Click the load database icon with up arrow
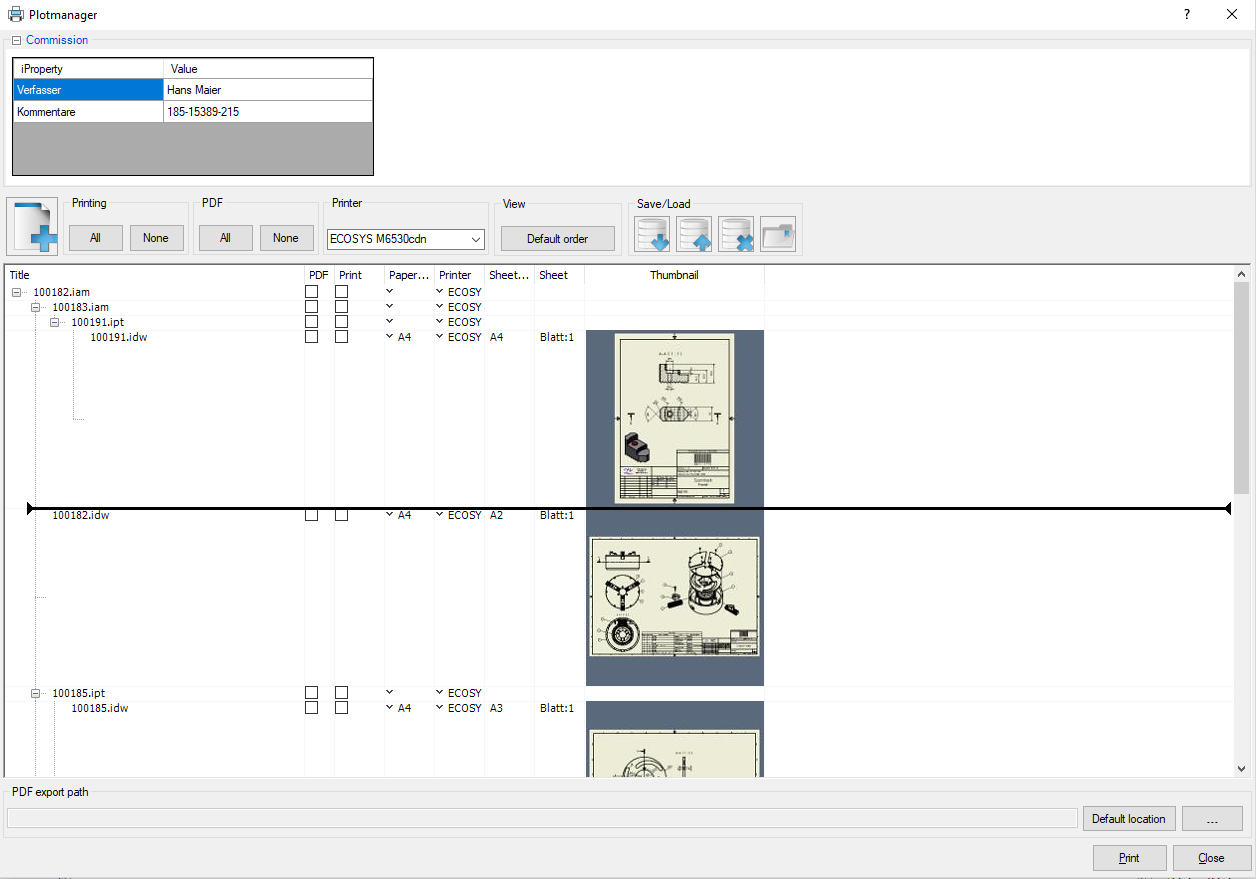This screenshot has width=1256, height=879. coord(693,236)
